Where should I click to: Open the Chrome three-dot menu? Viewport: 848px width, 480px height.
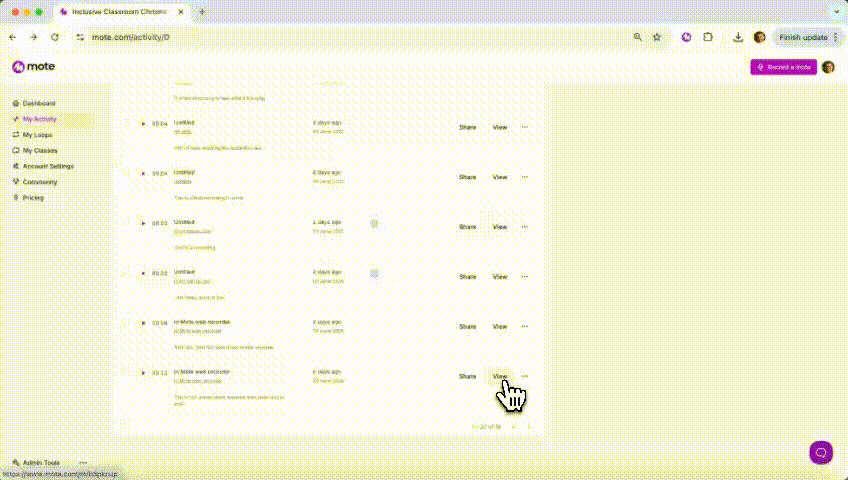(x=836, y=37)
